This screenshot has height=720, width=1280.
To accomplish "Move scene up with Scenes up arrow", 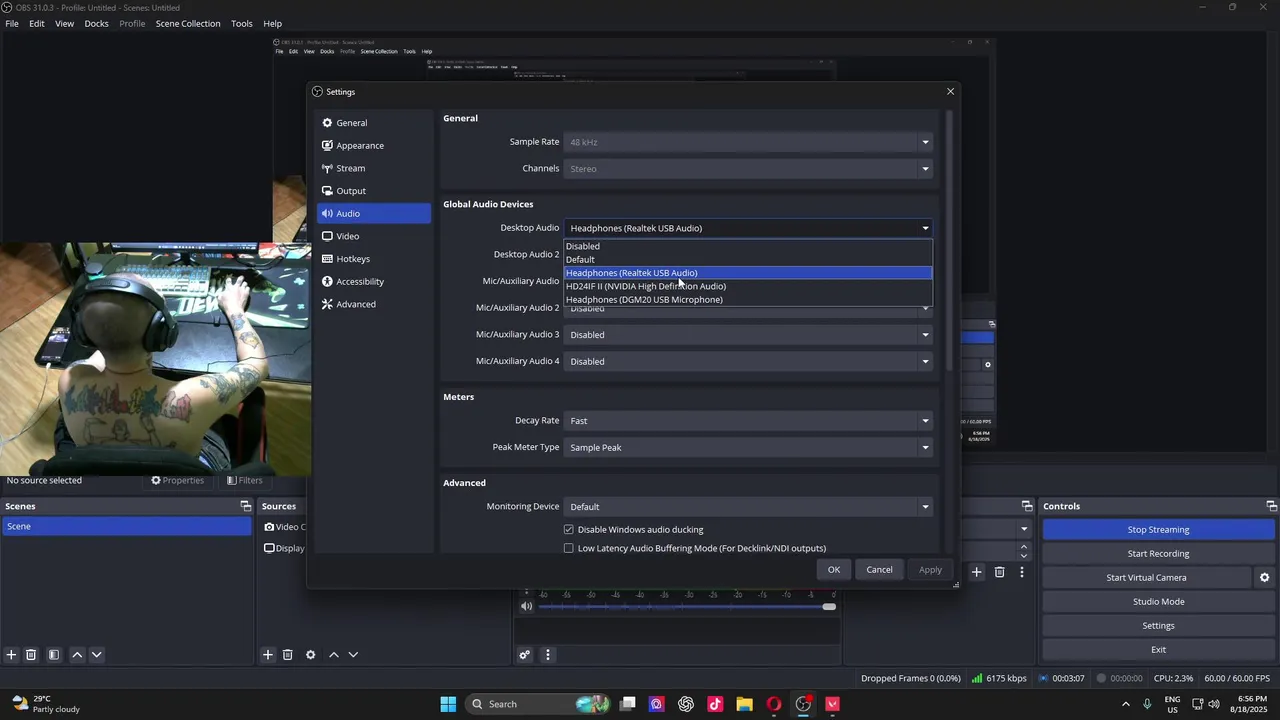I will [x=77, y=655].
